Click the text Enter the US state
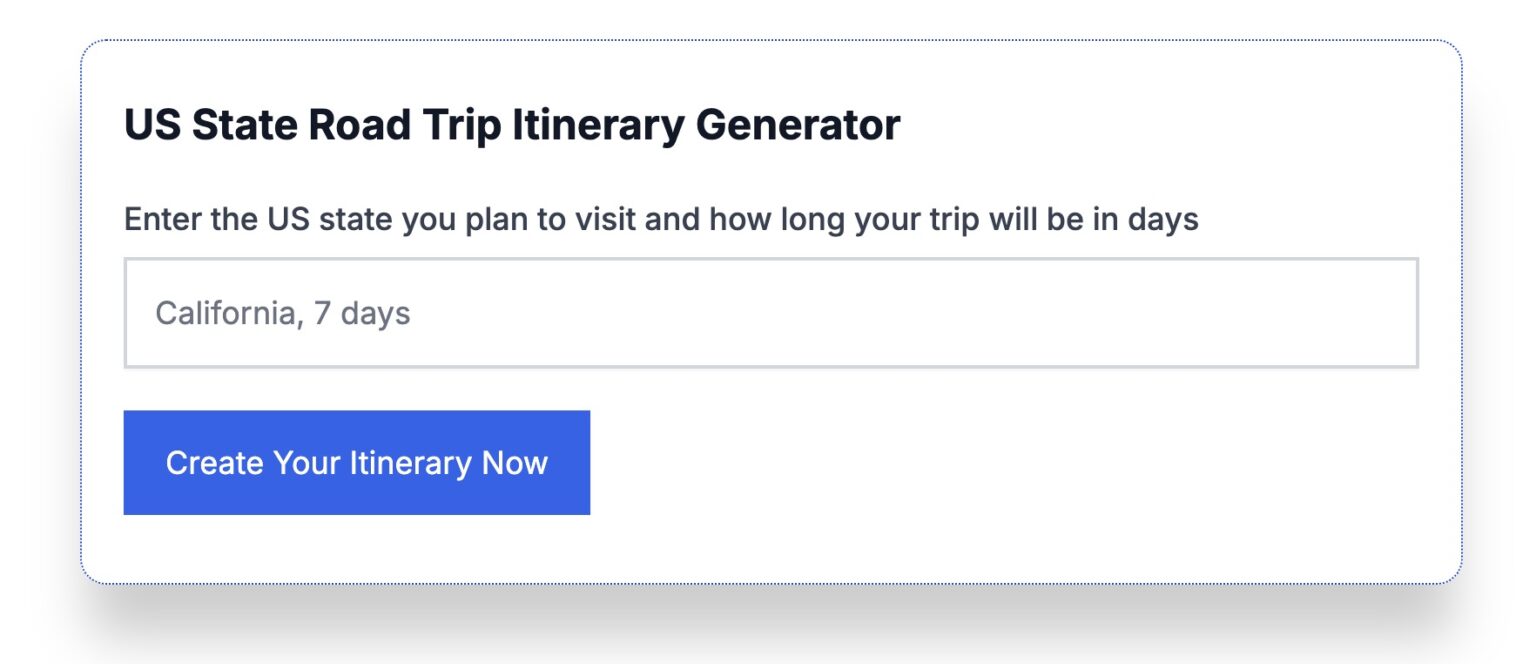Screen dimensions: 1536x664 (x=259, y=219)
